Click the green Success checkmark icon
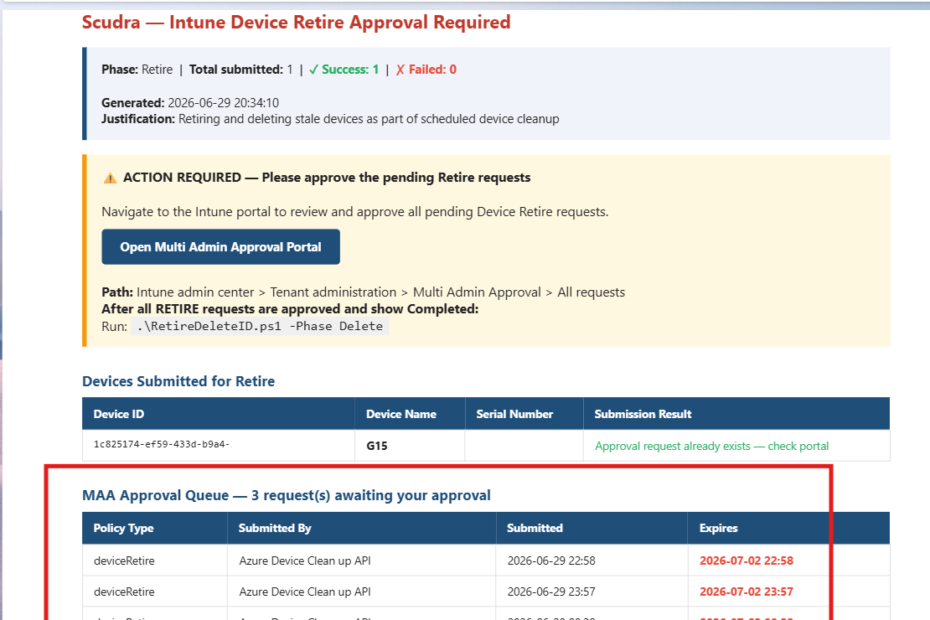This screenshot has height=620, width=930. [x=314, y=70]
